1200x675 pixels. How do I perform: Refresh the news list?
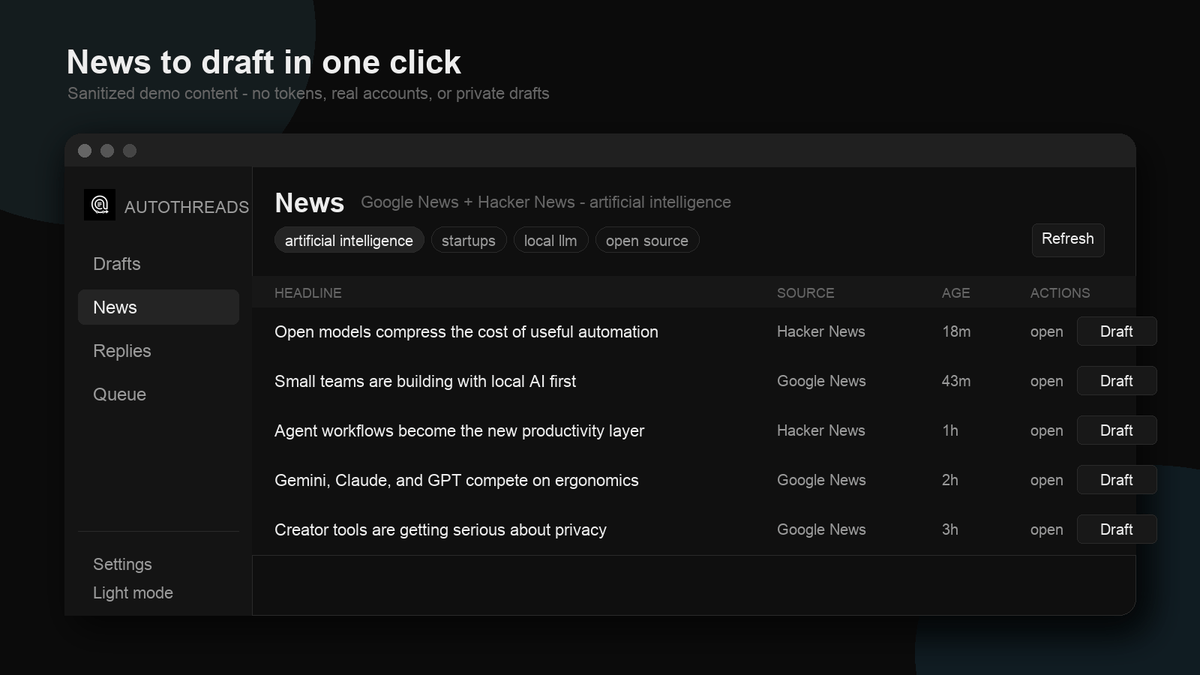(x=1068, y=240)
